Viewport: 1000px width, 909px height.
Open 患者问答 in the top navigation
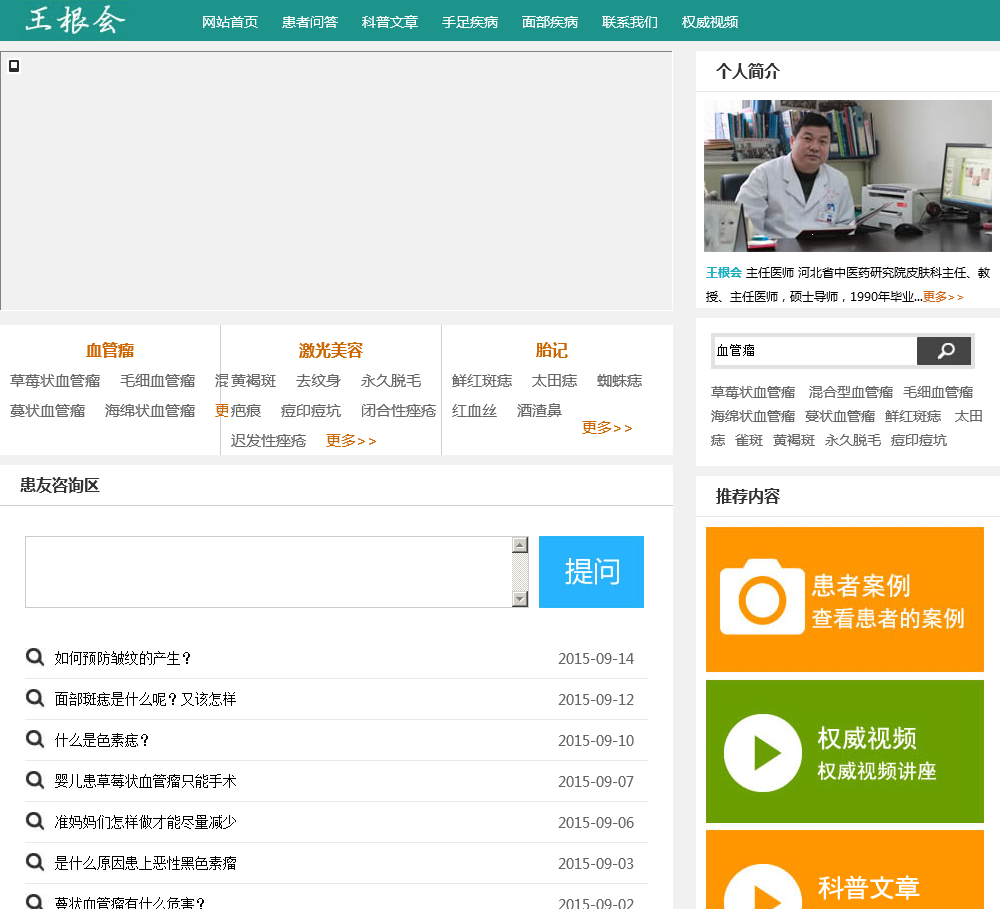point(310,22)
